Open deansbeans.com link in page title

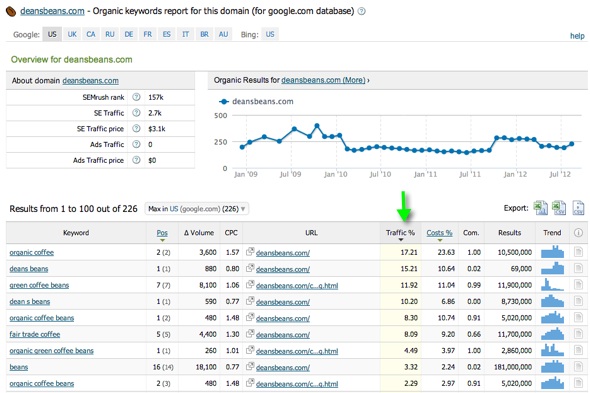pos(52,11)
